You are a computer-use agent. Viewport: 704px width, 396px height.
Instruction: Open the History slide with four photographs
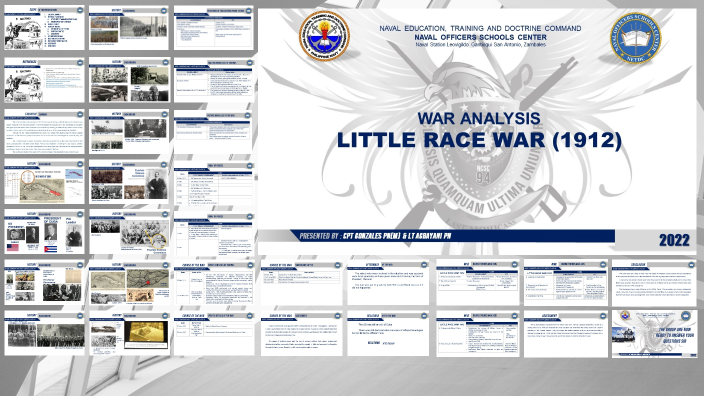tap(129, 79)
